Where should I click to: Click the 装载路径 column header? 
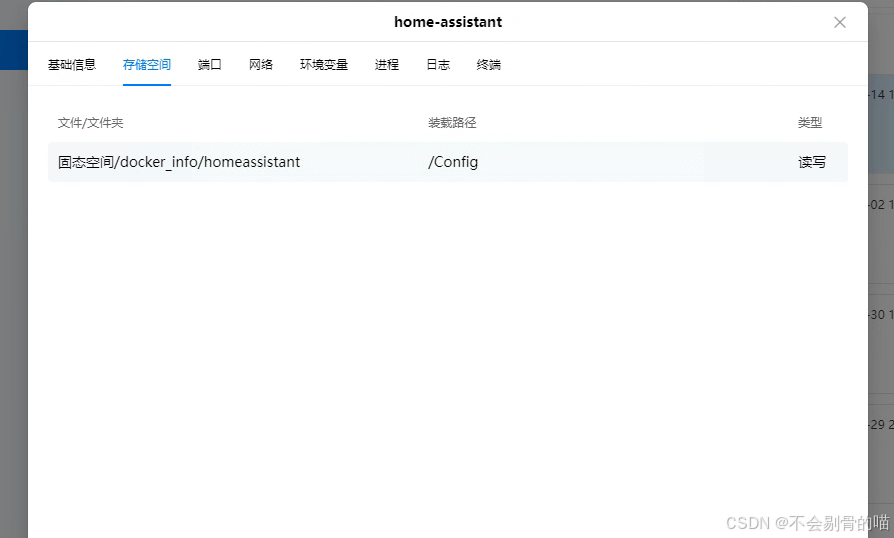452,123
